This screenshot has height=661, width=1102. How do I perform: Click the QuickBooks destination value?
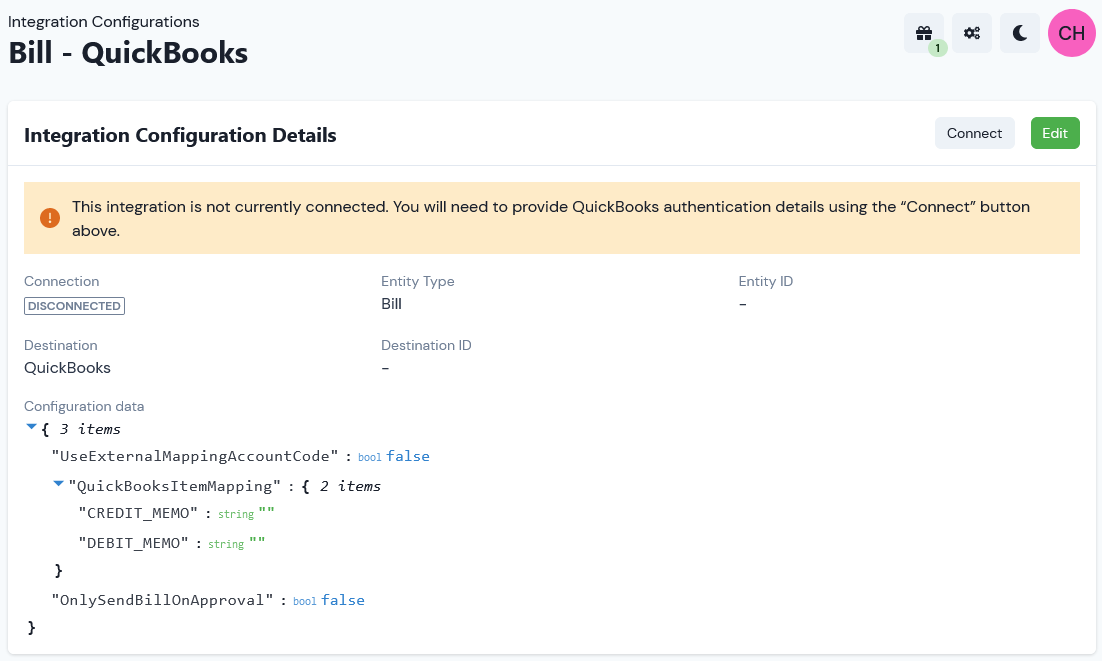pyautogui.click(x=67, y=367)
